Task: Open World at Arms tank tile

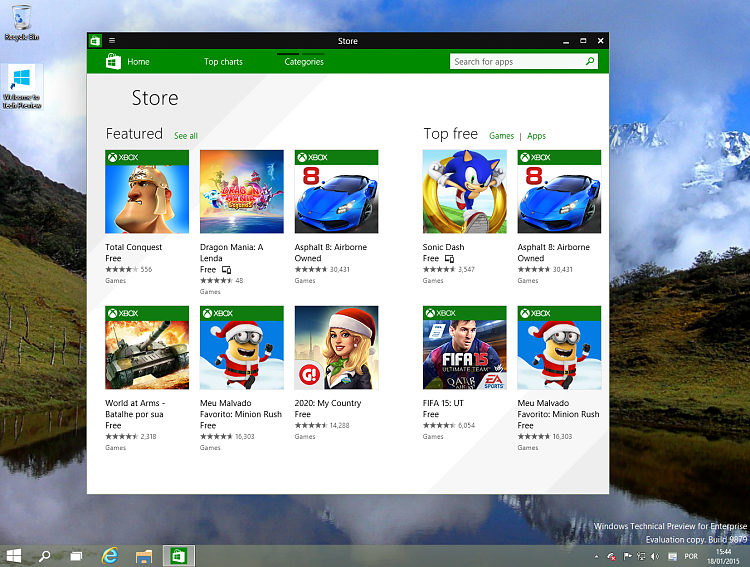Action: 147,347
